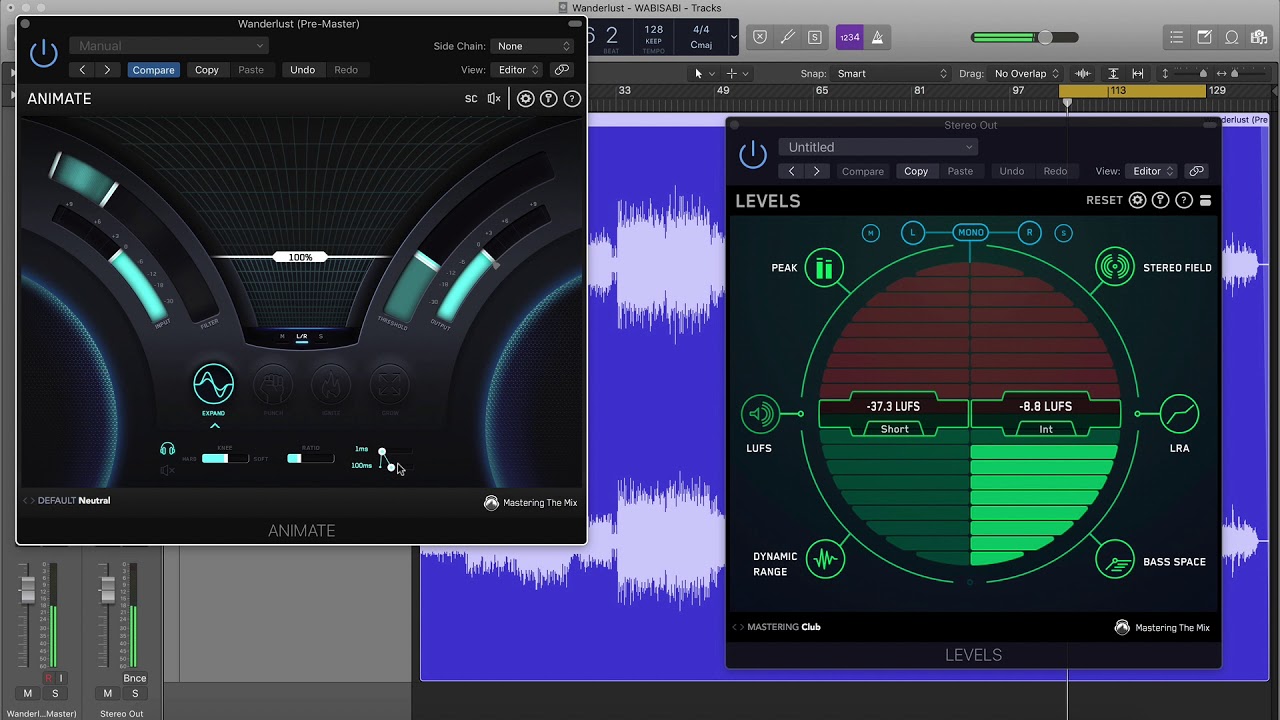This screenshot has width=1280, height=720.
Task: Click the tuner icon in Logic toolbar
Action: coord(787,37)
